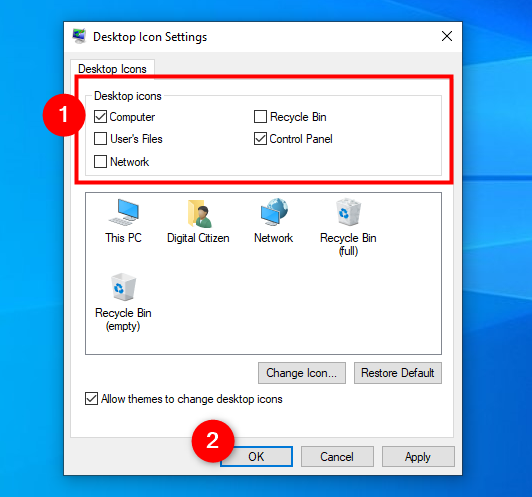The height and width of the screenshot is (497, 532).
Task: Click the "This PC" label text
Action: 123,238
